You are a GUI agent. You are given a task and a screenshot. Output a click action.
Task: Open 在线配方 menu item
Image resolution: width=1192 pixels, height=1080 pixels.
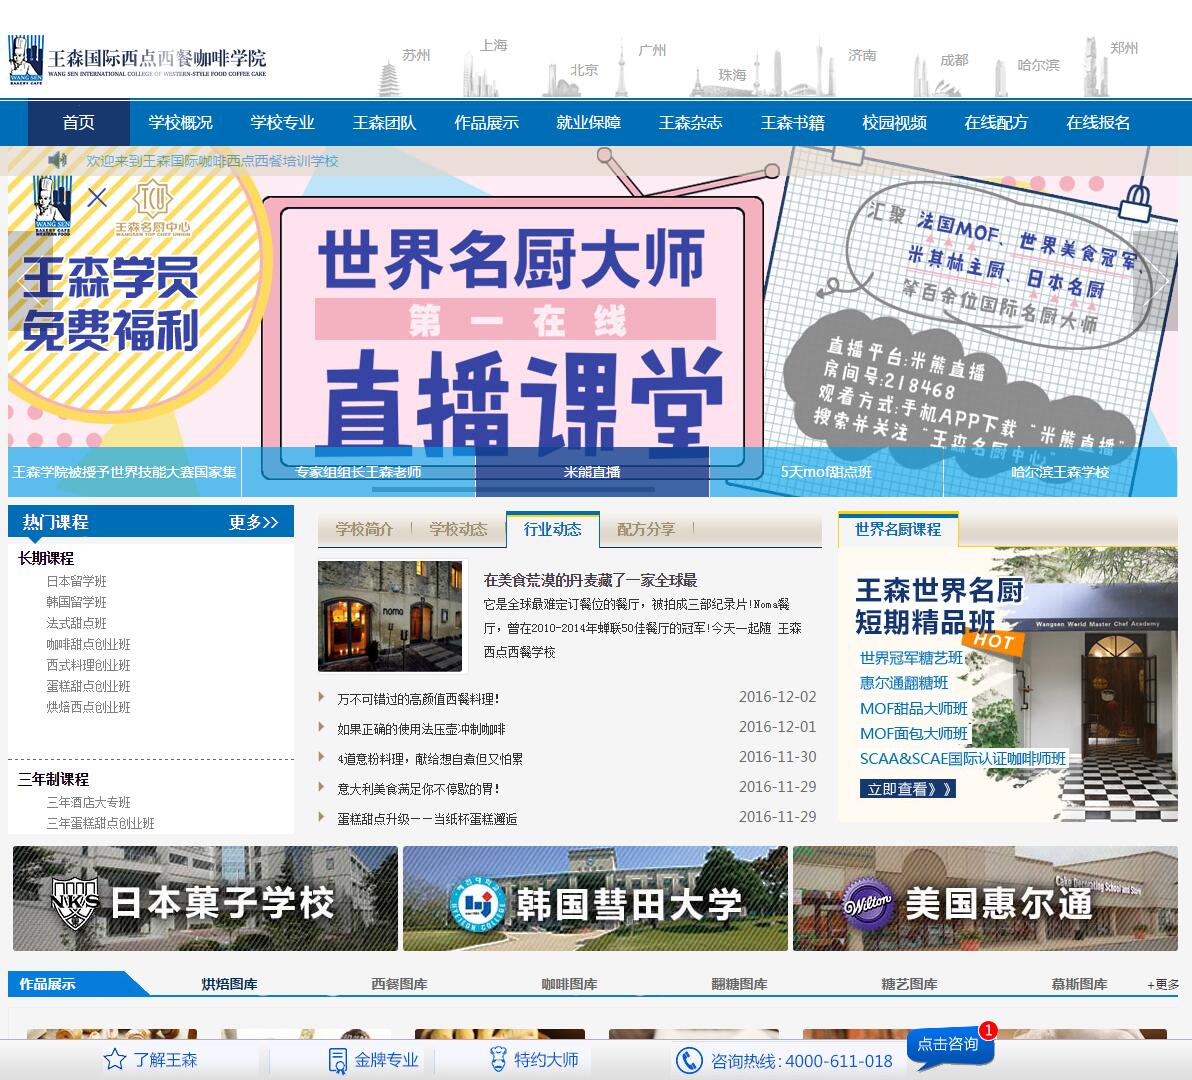(x=996, y=122)
